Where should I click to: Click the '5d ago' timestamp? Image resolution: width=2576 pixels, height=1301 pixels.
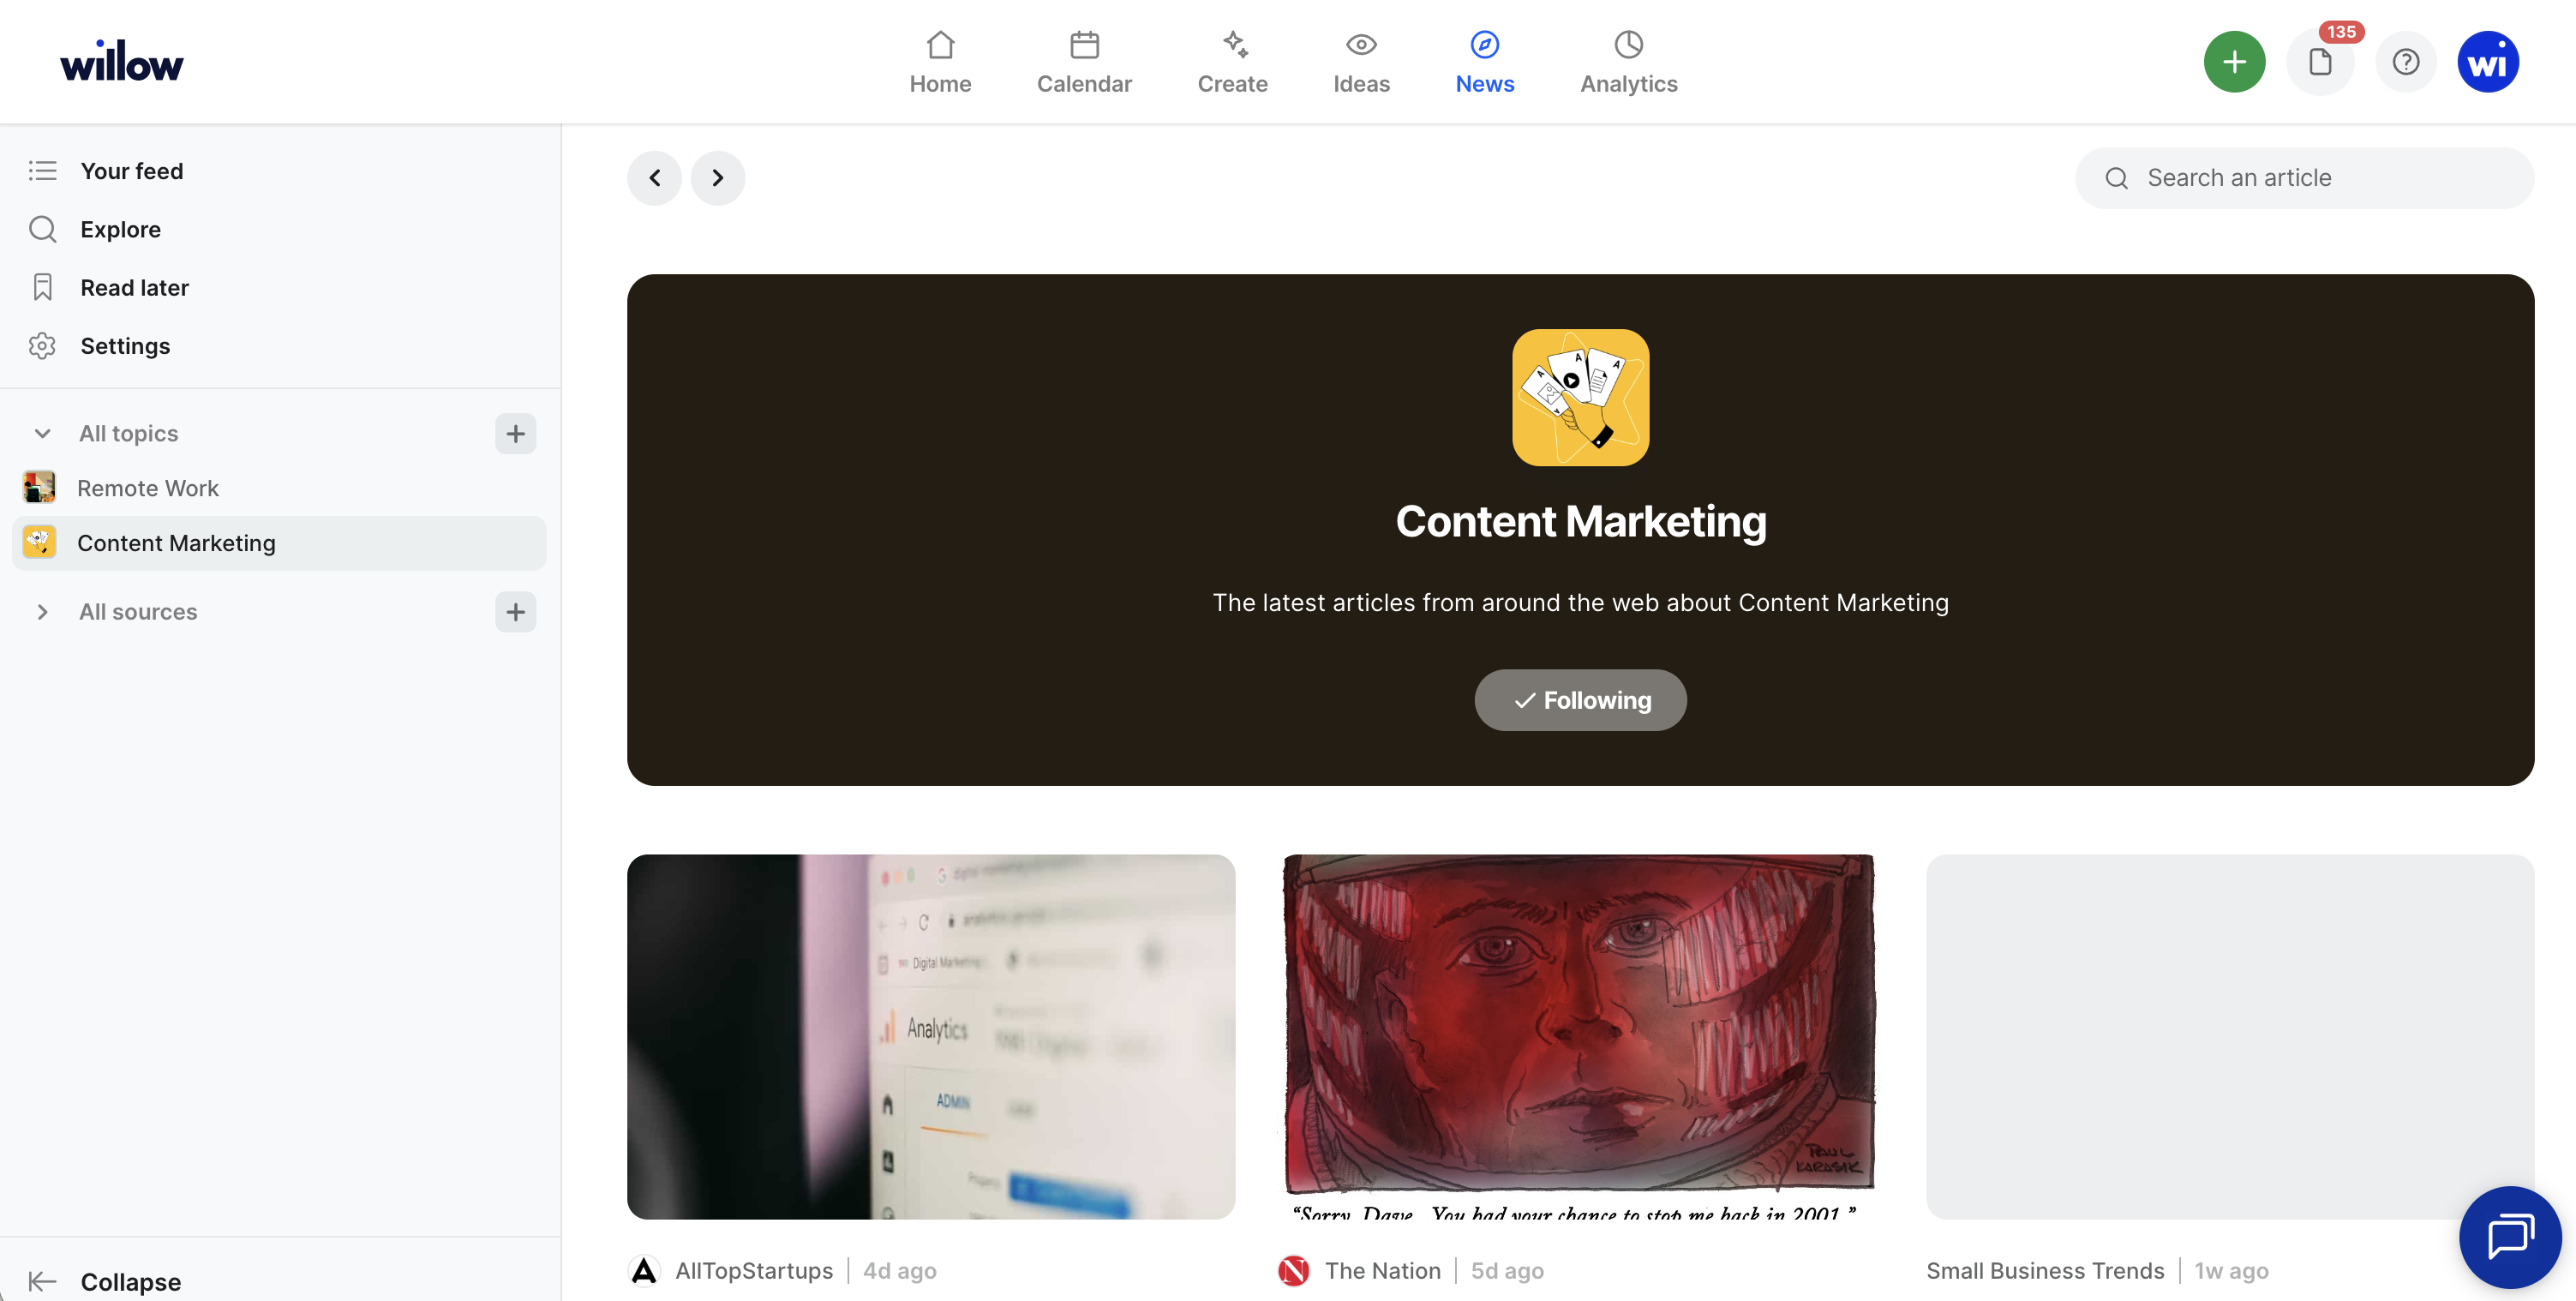[x=1507, y=1271]
